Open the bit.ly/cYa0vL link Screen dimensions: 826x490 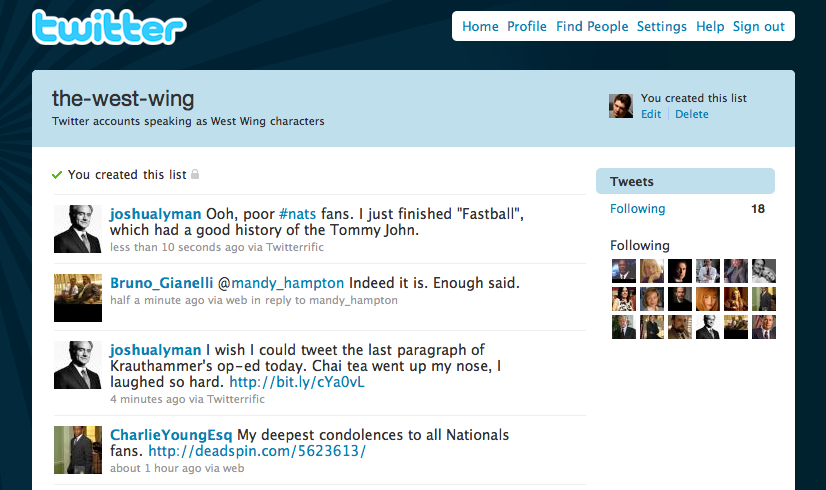pos(297,381)
